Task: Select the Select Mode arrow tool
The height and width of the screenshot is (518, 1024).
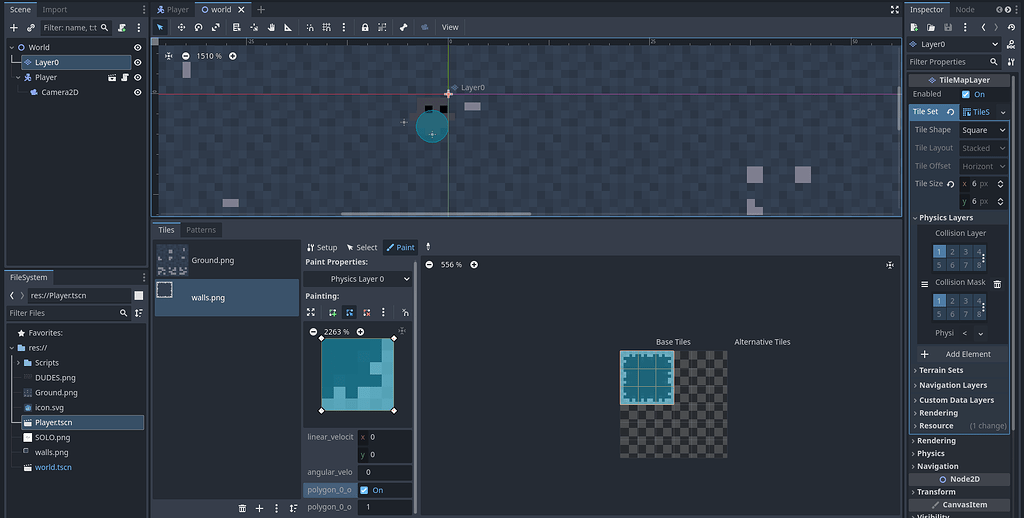Action: [160, 27]
